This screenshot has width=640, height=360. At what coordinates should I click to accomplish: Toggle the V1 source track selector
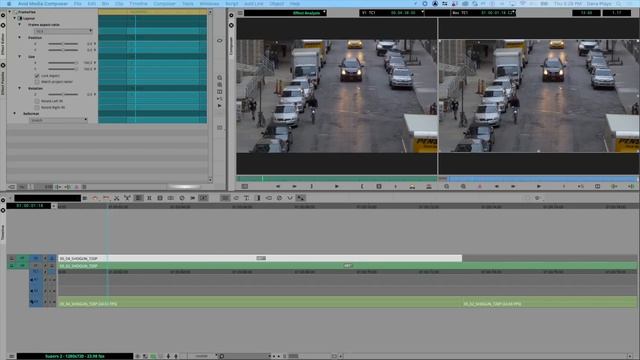22,266
